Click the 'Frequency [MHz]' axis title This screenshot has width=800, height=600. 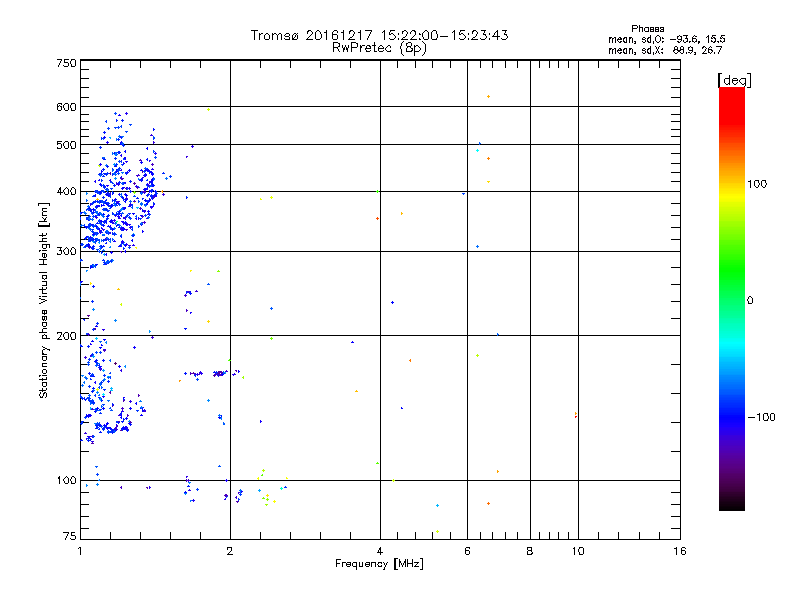379,564
